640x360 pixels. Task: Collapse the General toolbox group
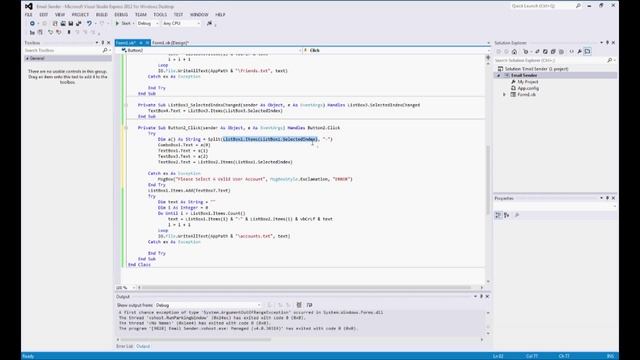[x=27, y=58]
